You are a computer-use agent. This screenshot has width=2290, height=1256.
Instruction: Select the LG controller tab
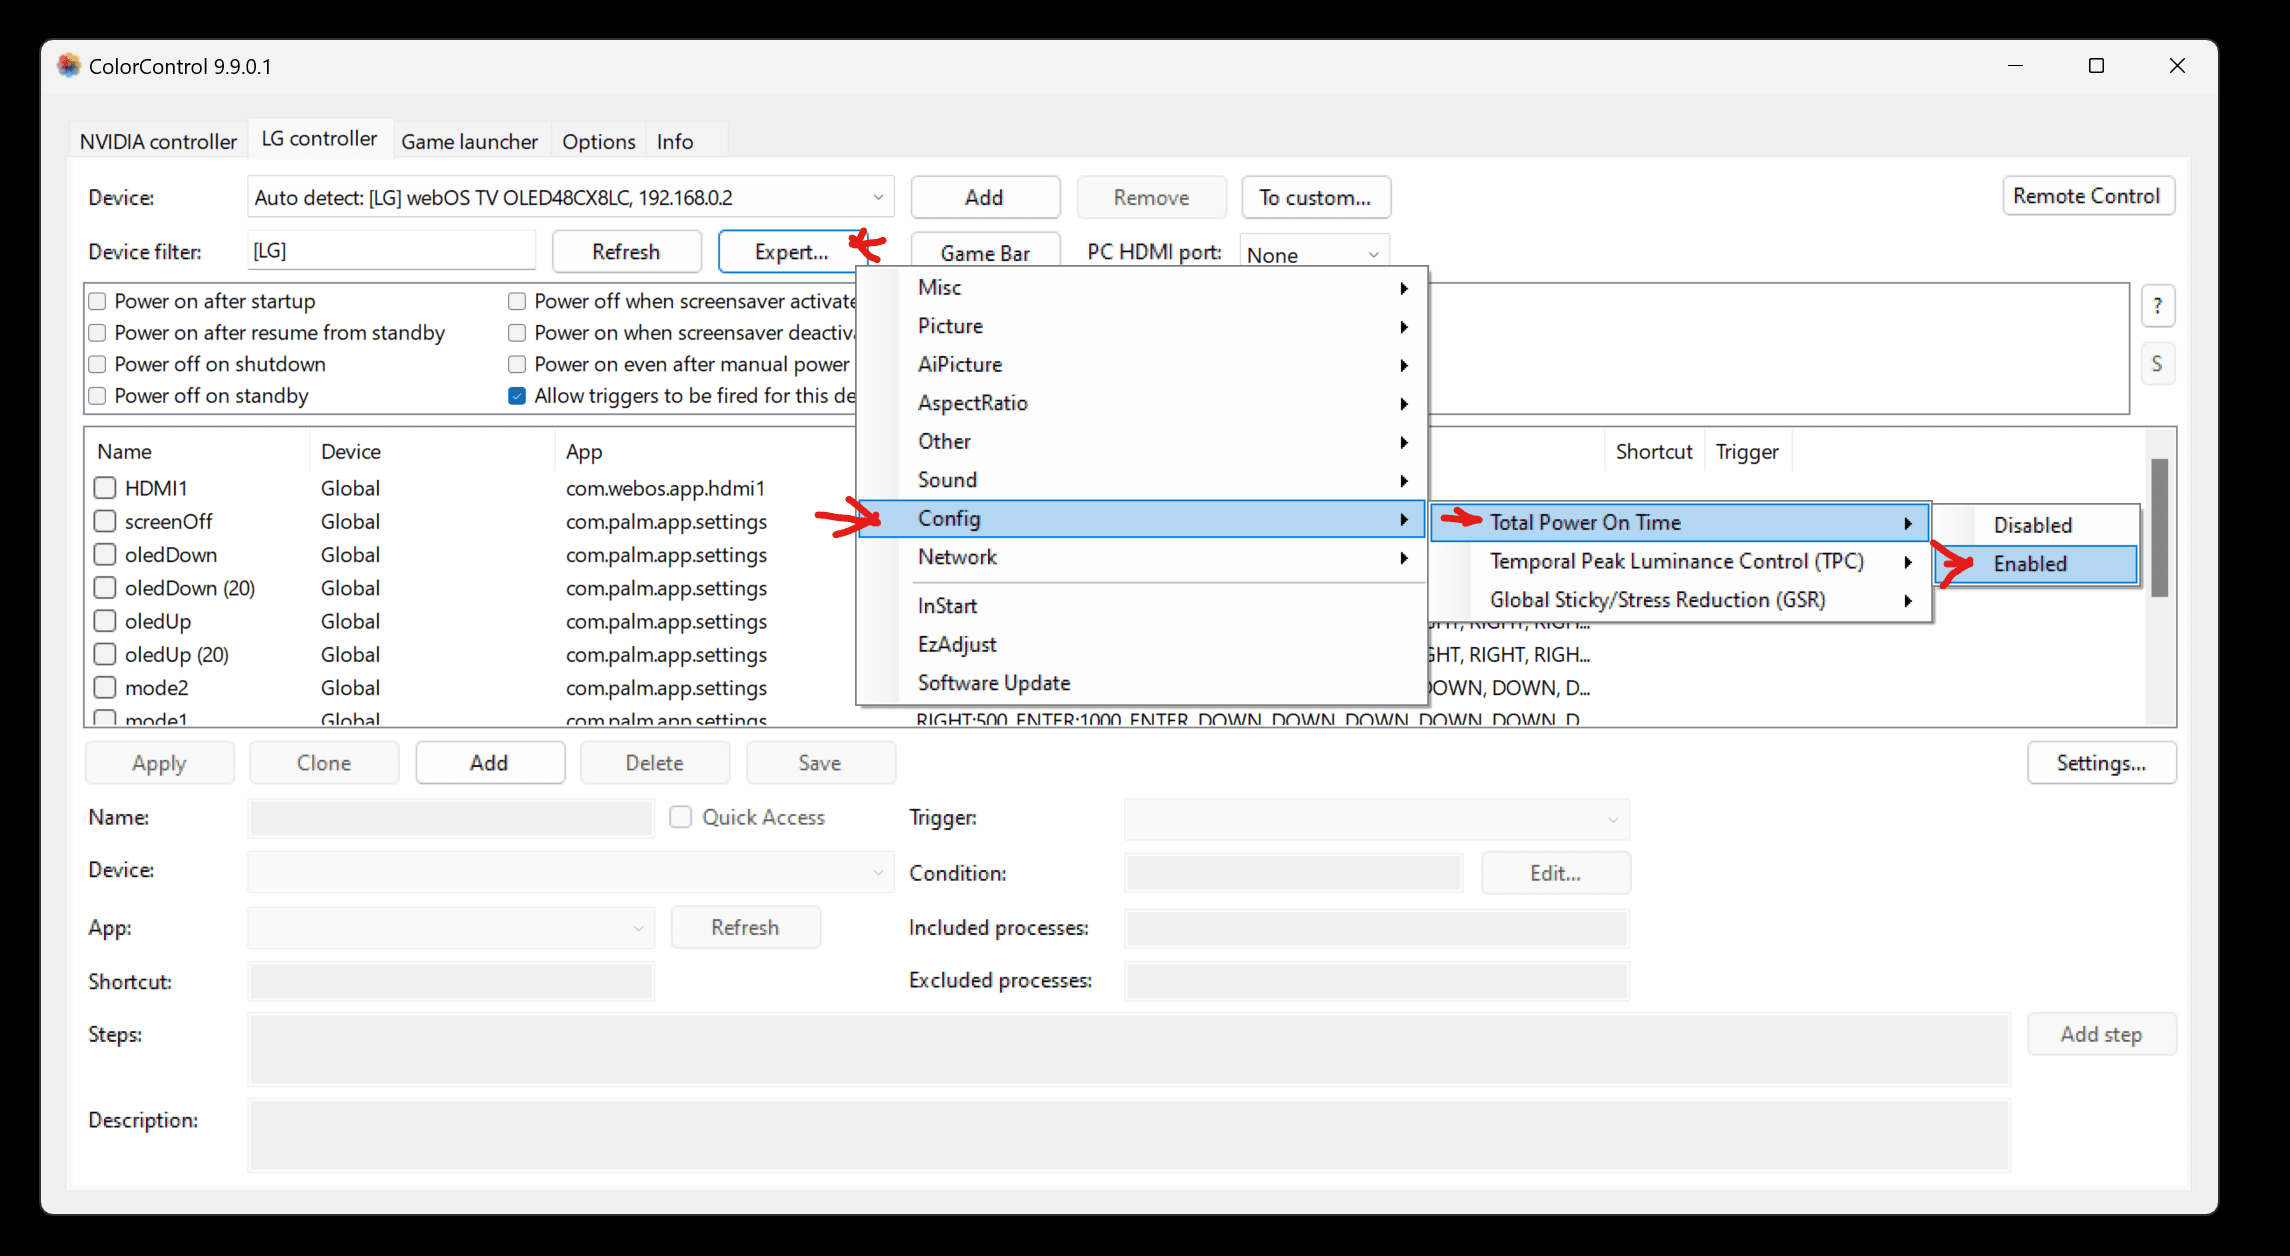click(x=319, y=138)
